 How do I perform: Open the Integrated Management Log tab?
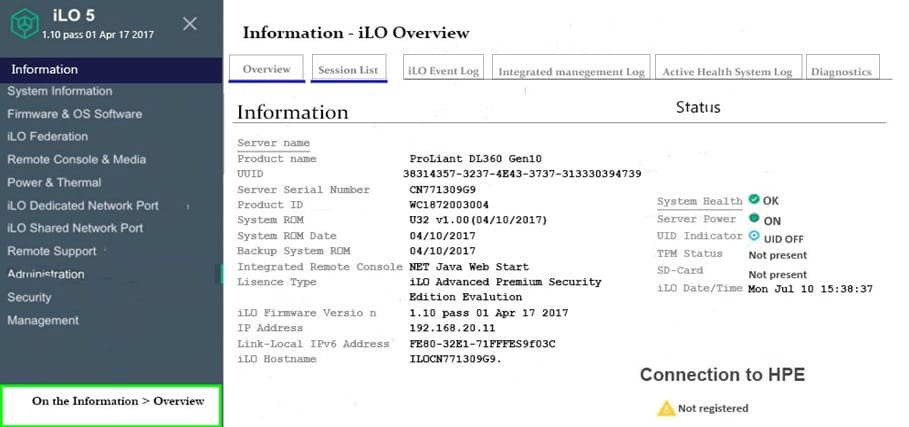click(571, 71)
